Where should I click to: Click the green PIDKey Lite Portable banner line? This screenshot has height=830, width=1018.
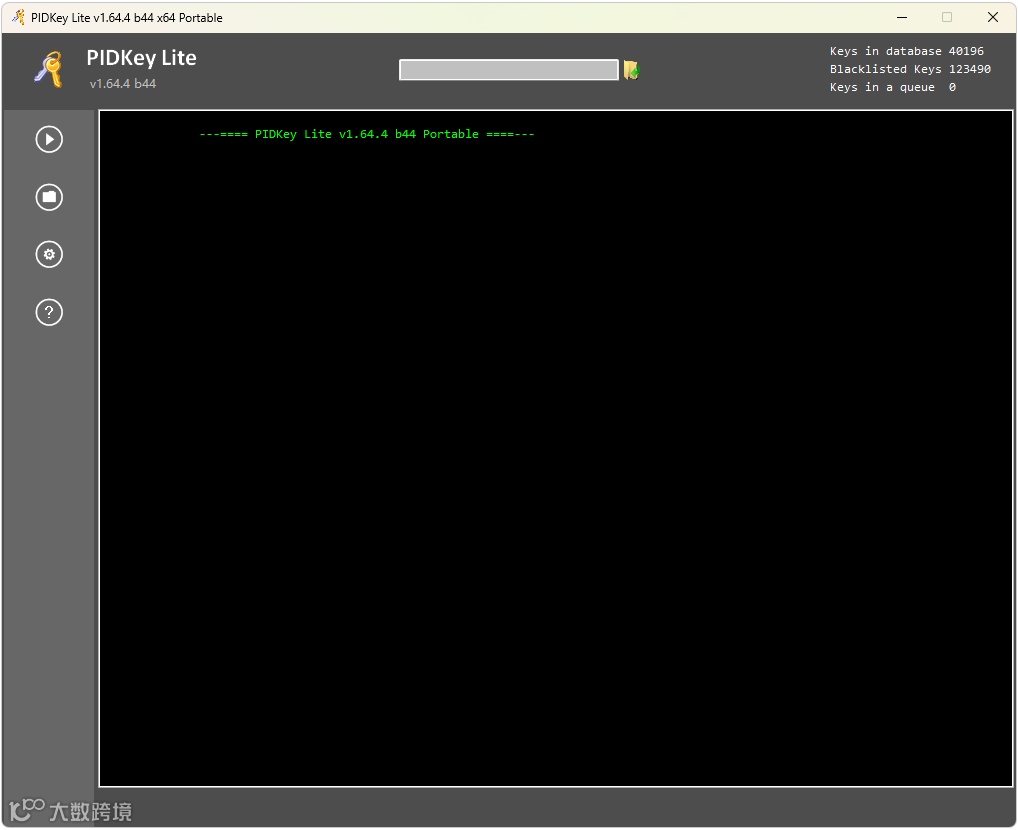[x=367, y=134]
